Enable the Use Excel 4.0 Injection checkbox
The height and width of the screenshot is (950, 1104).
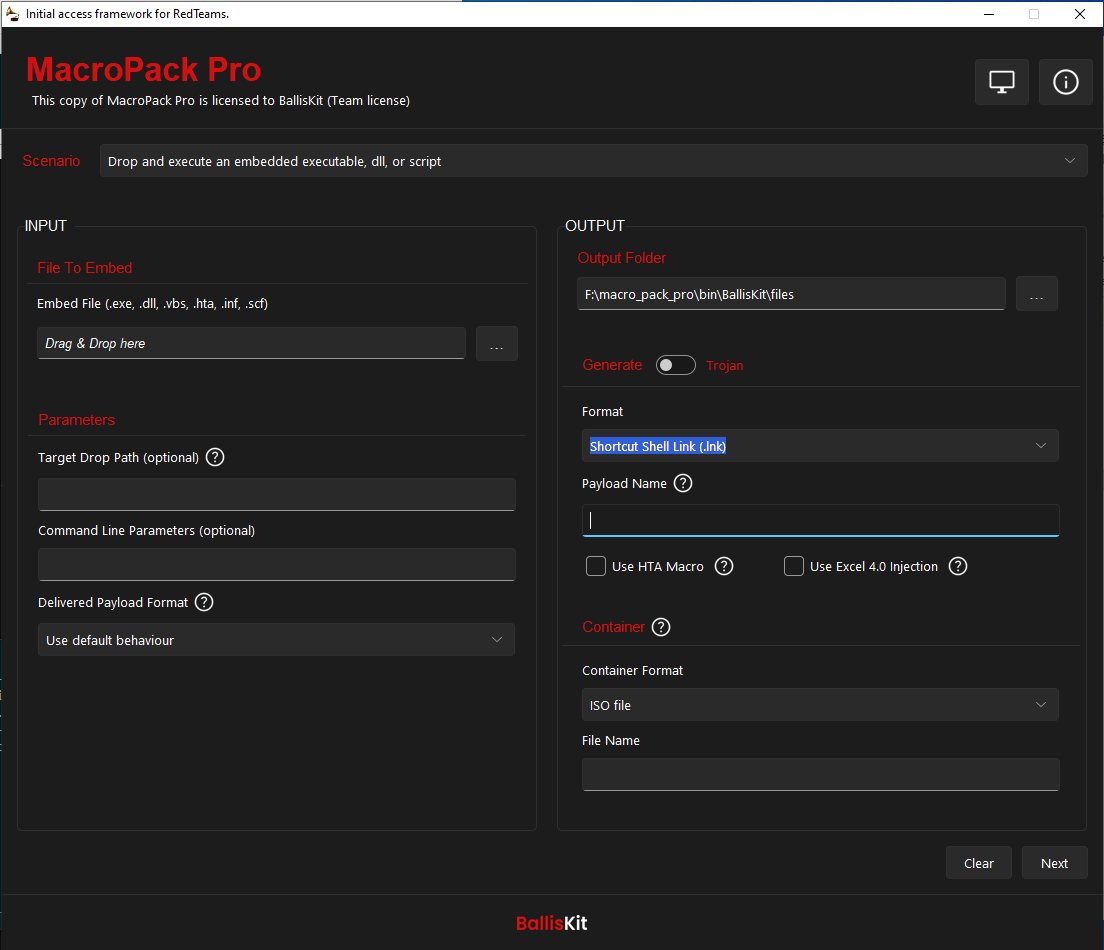[794, 566]
